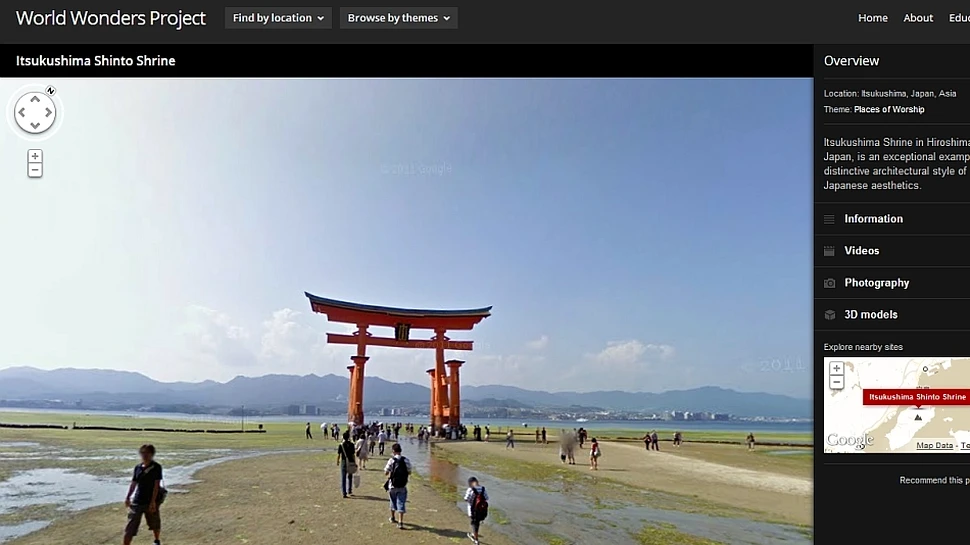The width and height of the screenshot is (970, 545).
Task: Click the Overview heading
Action: tap(851, 61)
